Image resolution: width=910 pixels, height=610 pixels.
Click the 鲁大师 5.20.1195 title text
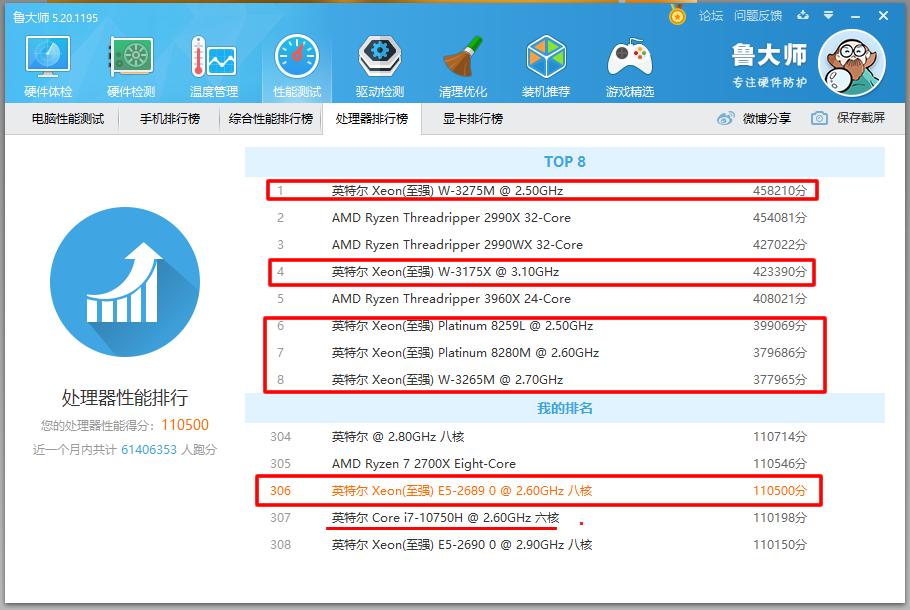point(56,17)
